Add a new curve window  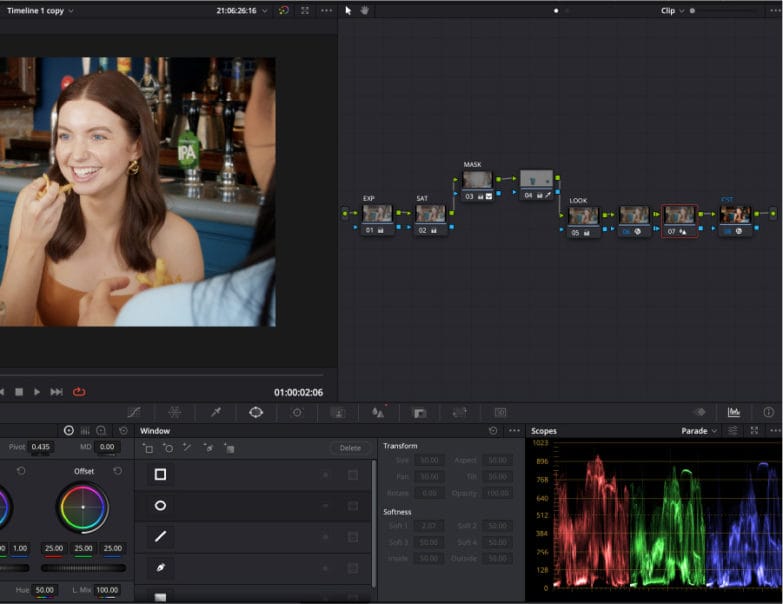point(208,448)
